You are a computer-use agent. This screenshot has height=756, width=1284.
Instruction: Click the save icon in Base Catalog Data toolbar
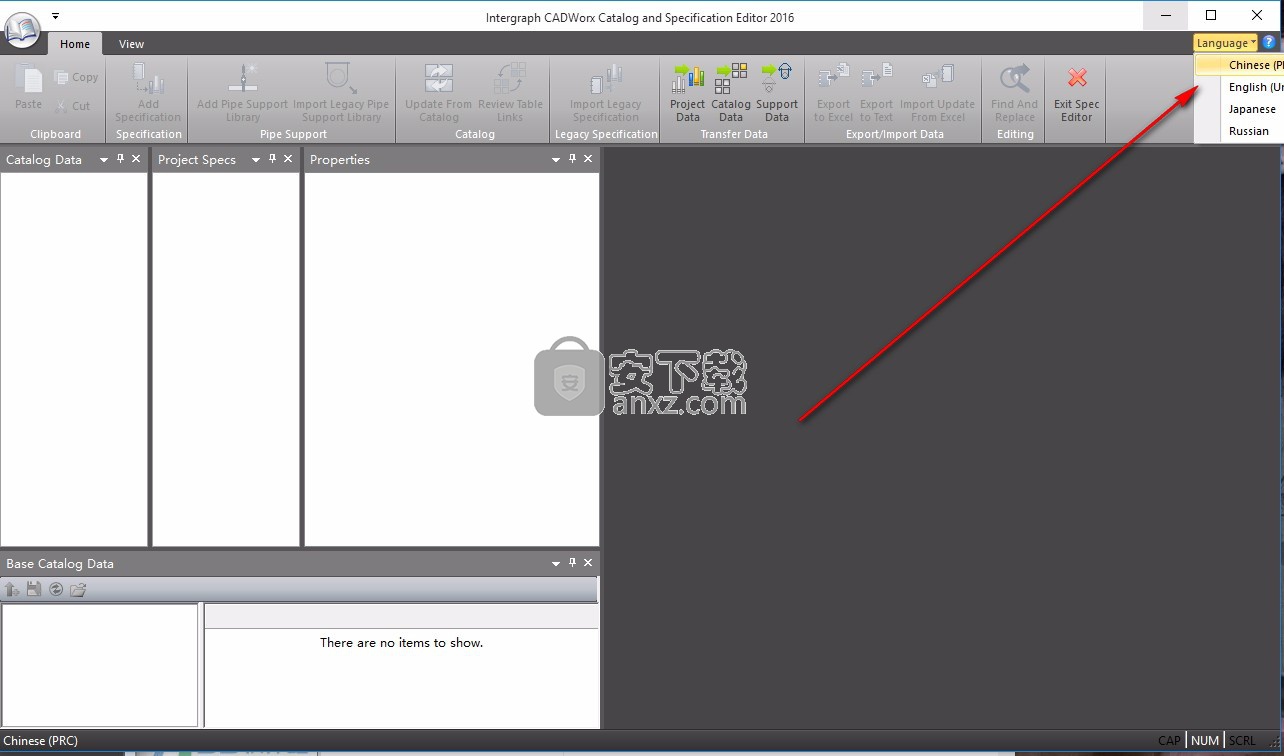34,589
